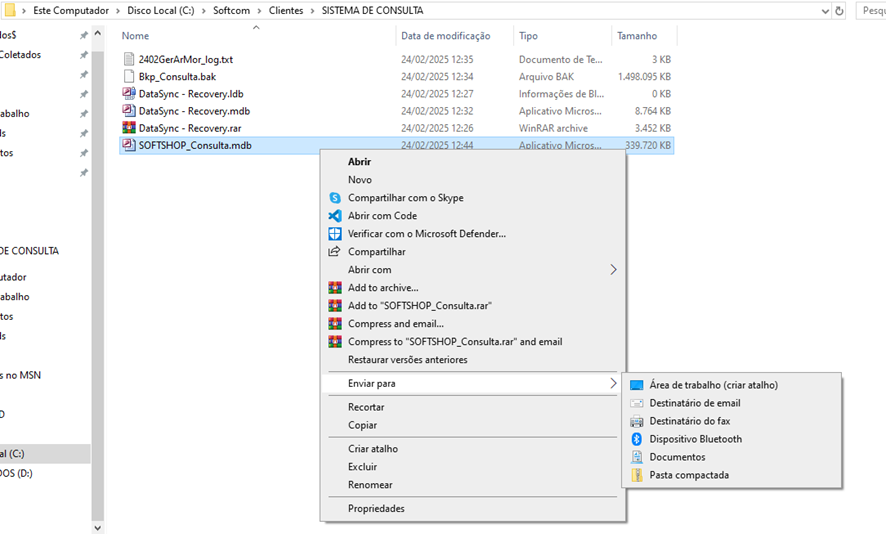Select Copiar from the context menu
This screenshot has width=886, height=534.
click(x=362, y=425)
